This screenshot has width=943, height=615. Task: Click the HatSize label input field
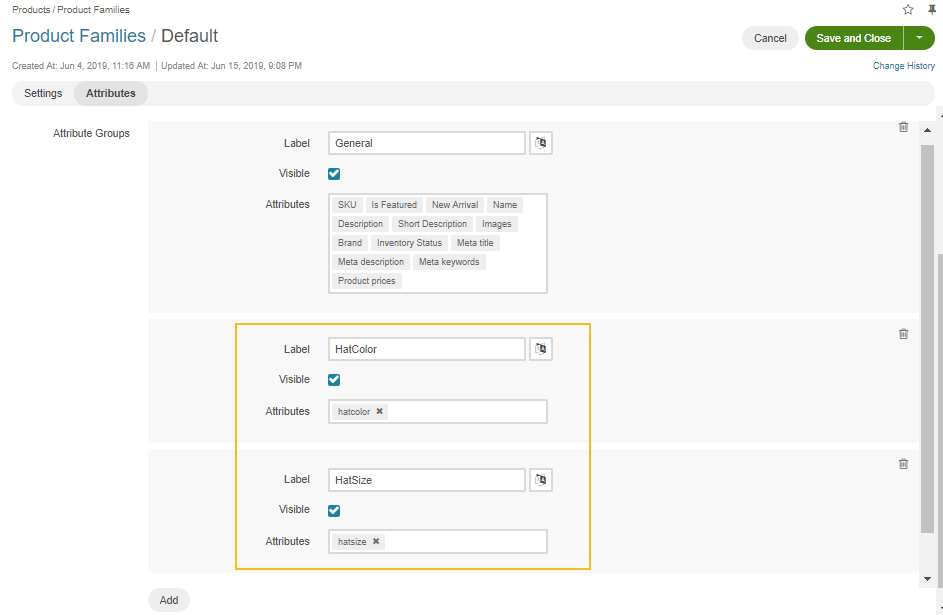(x=426, y=480)
